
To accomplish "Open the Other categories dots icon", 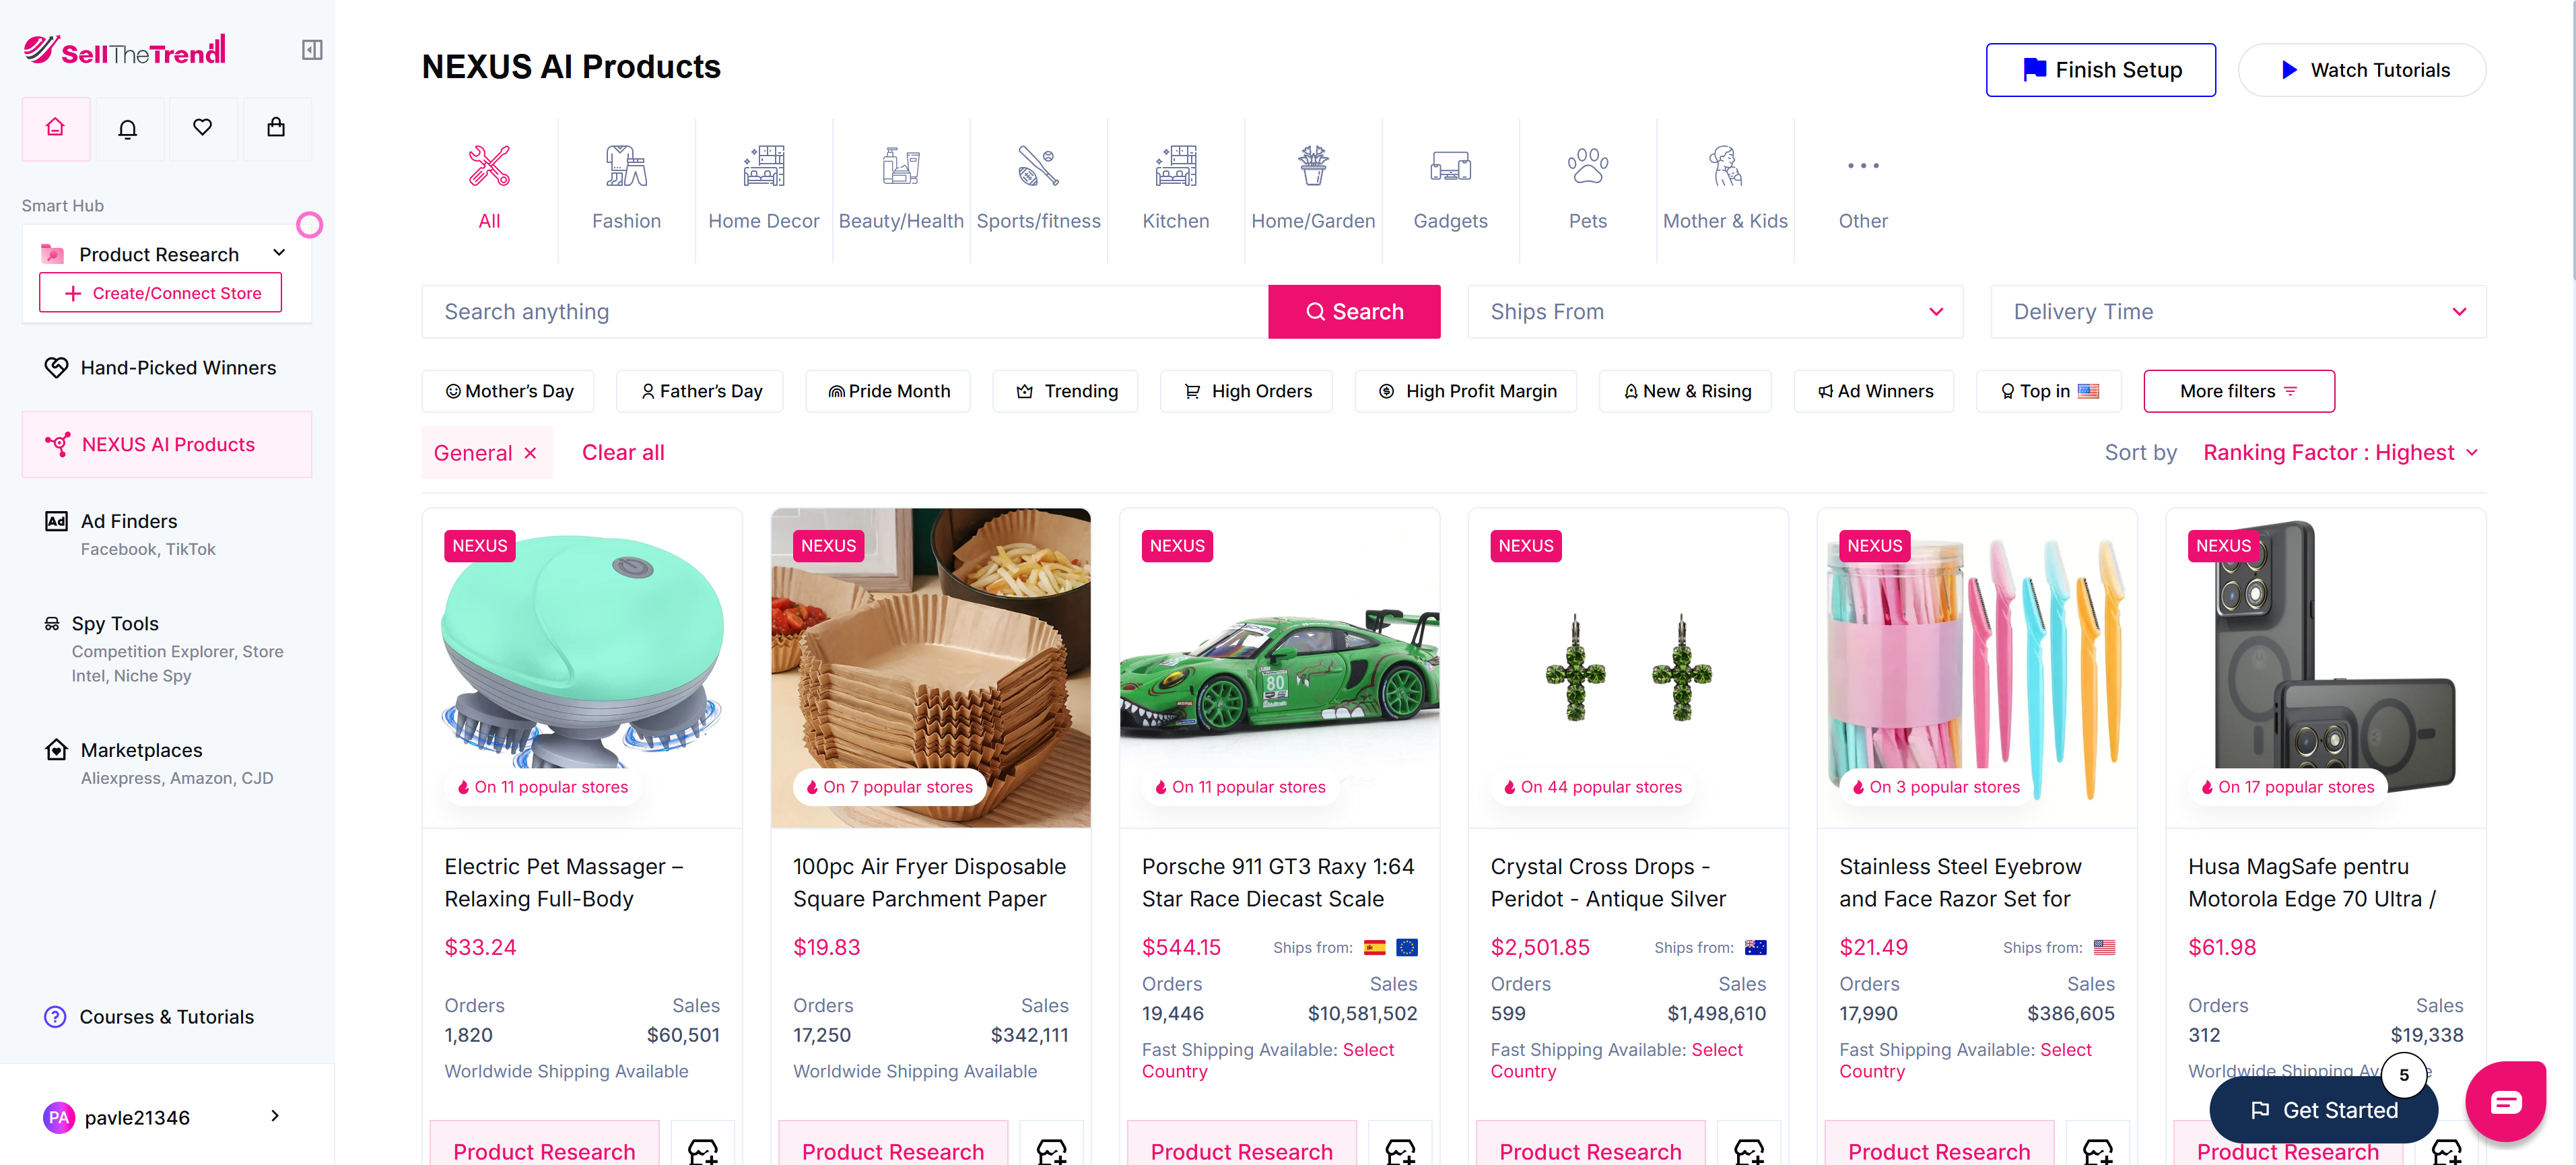I will click(x=1863, y=166).
